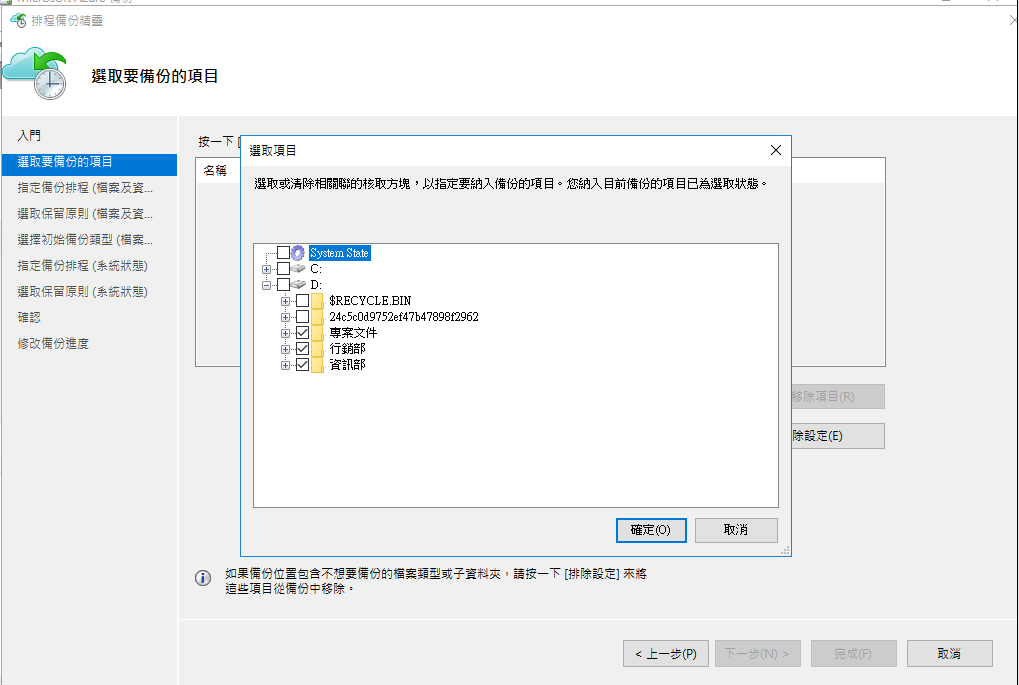Viewport: 1019px width, 685px height.
Task: Click the 行銷部 folder icon
Action: click(317, 349)
